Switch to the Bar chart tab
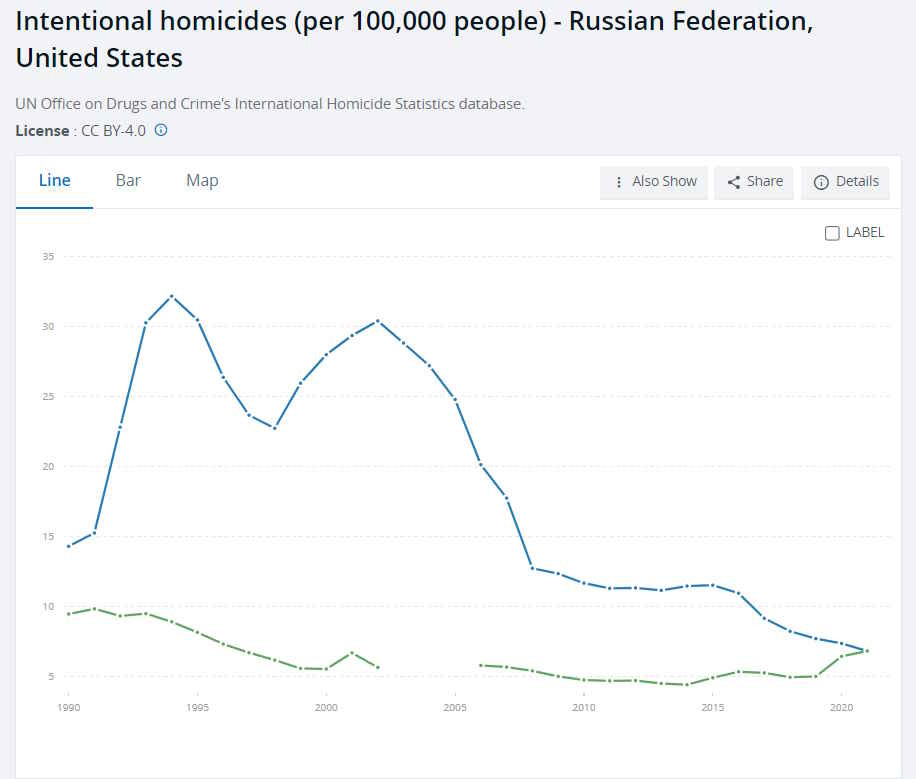The image size is (916, 779). pyautogui.click(x=128, y=181)
